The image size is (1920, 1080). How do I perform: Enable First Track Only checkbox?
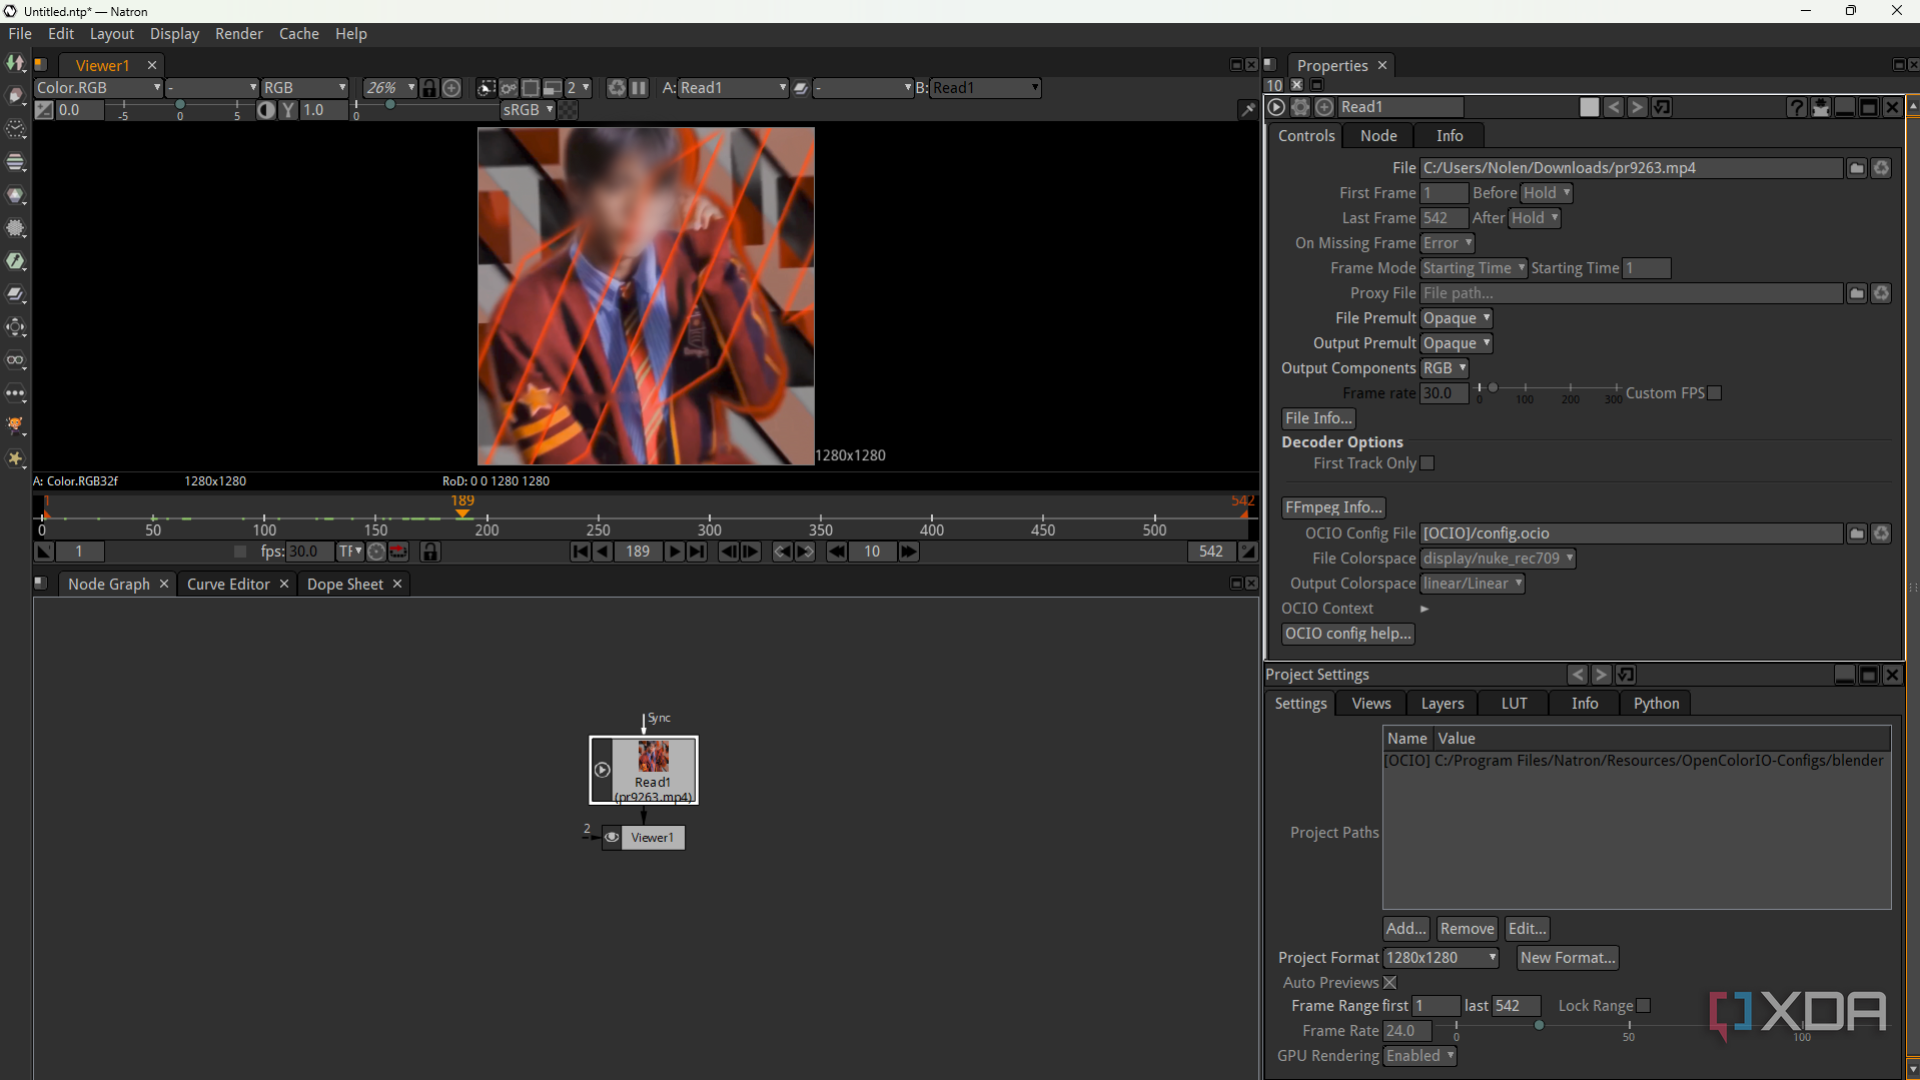click(1428, 464)
